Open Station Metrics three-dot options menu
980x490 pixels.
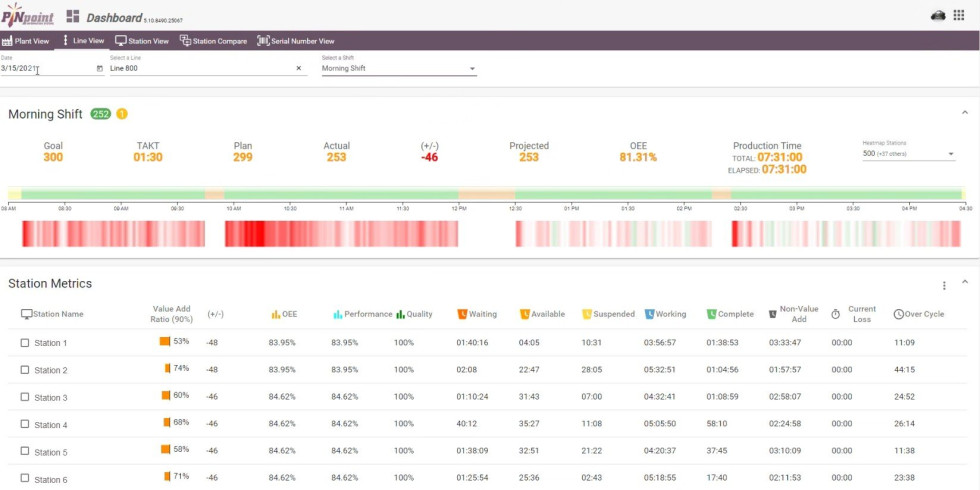(944, 286)
